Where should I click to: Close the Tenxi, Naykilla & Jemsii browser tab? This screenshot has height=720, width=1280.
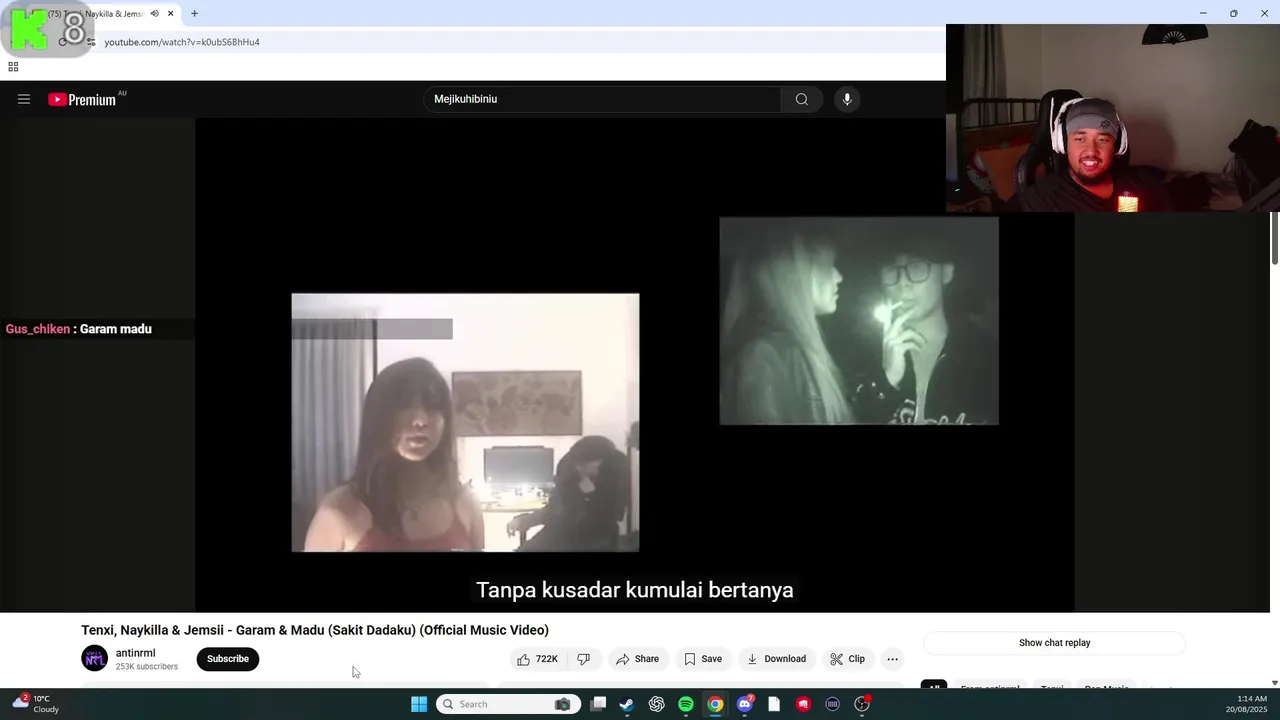(x=170, y=14)
